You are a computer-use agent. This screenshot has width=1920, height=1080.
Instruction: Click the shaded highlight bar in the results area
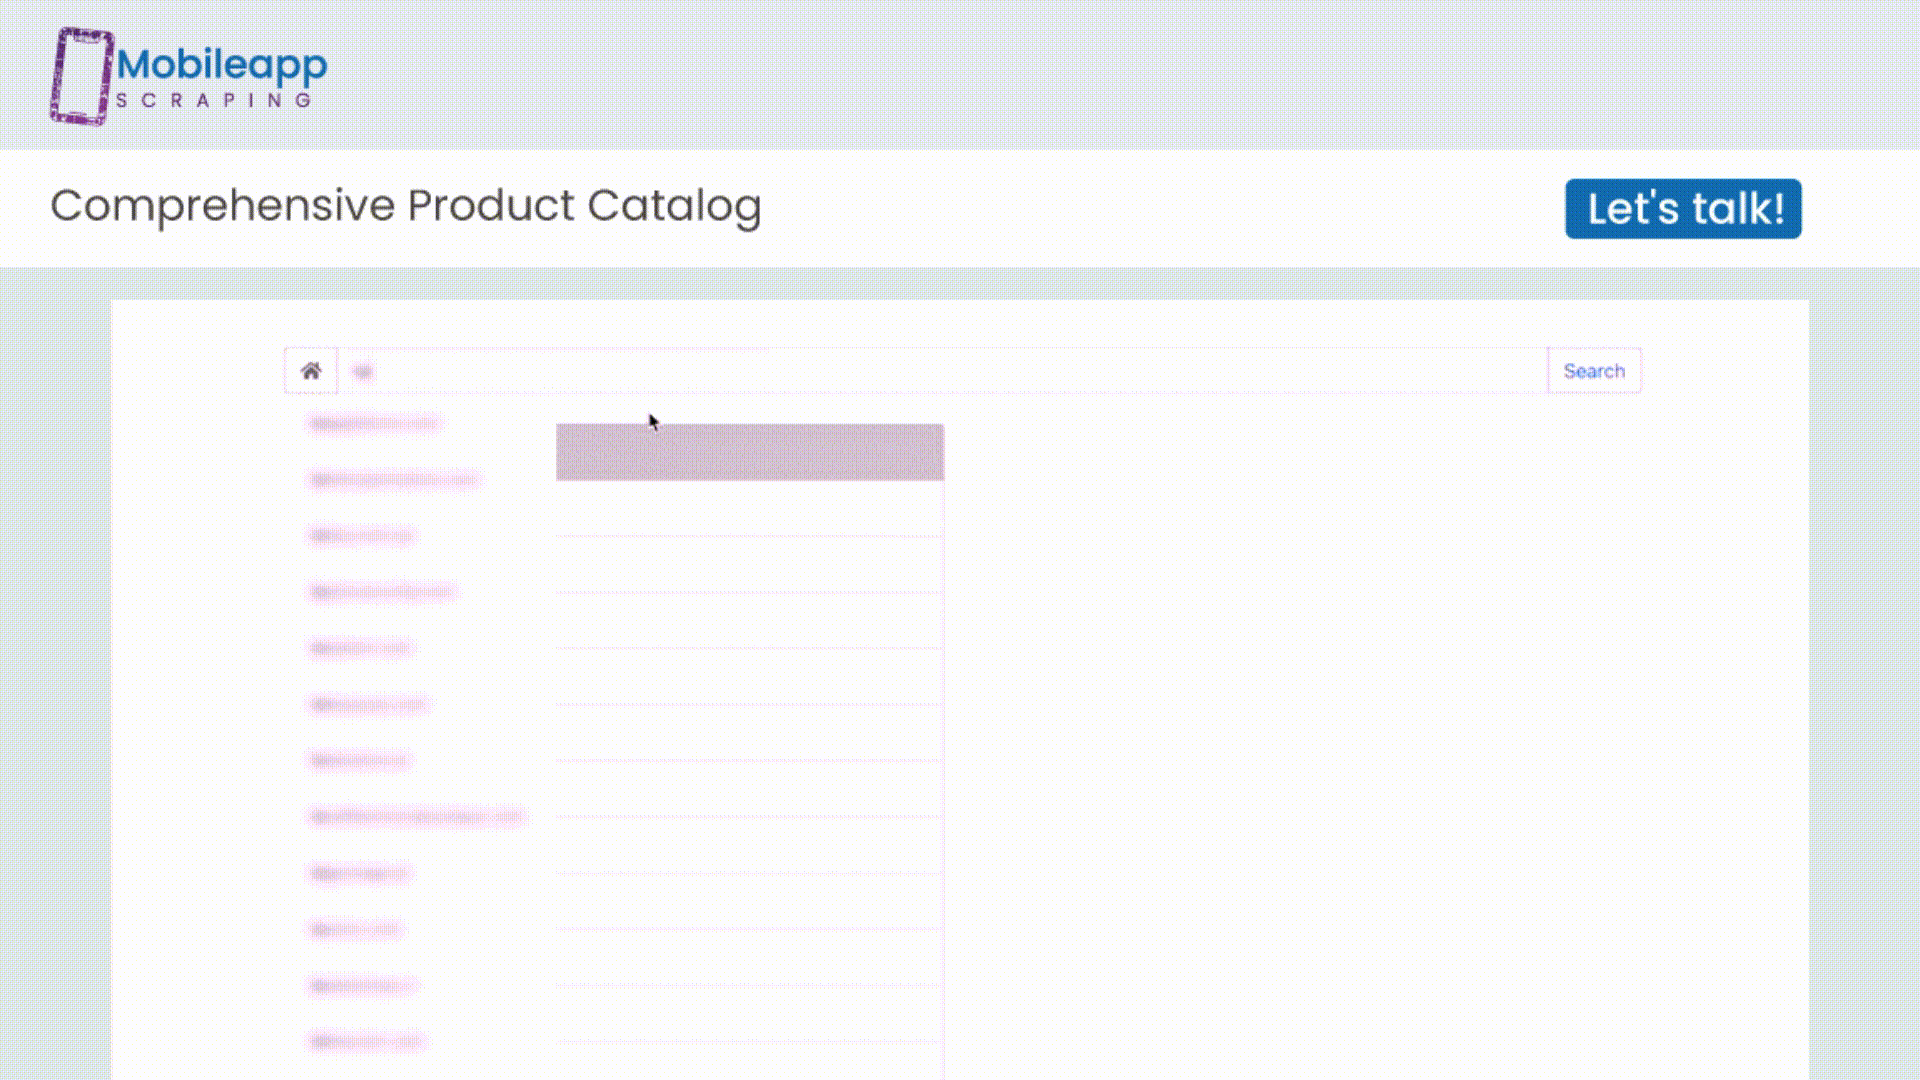click(x=749, y=452)
